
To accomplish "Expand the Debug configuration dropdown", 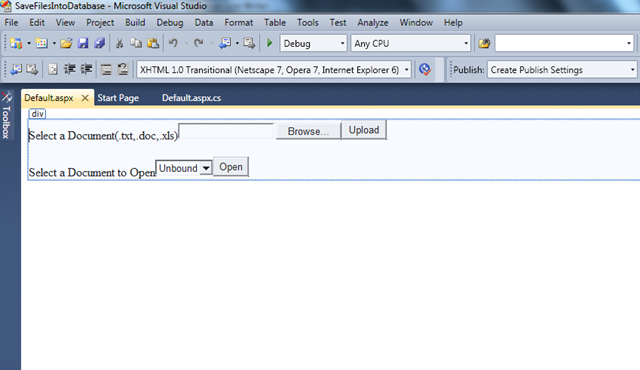I will [342, 44].
